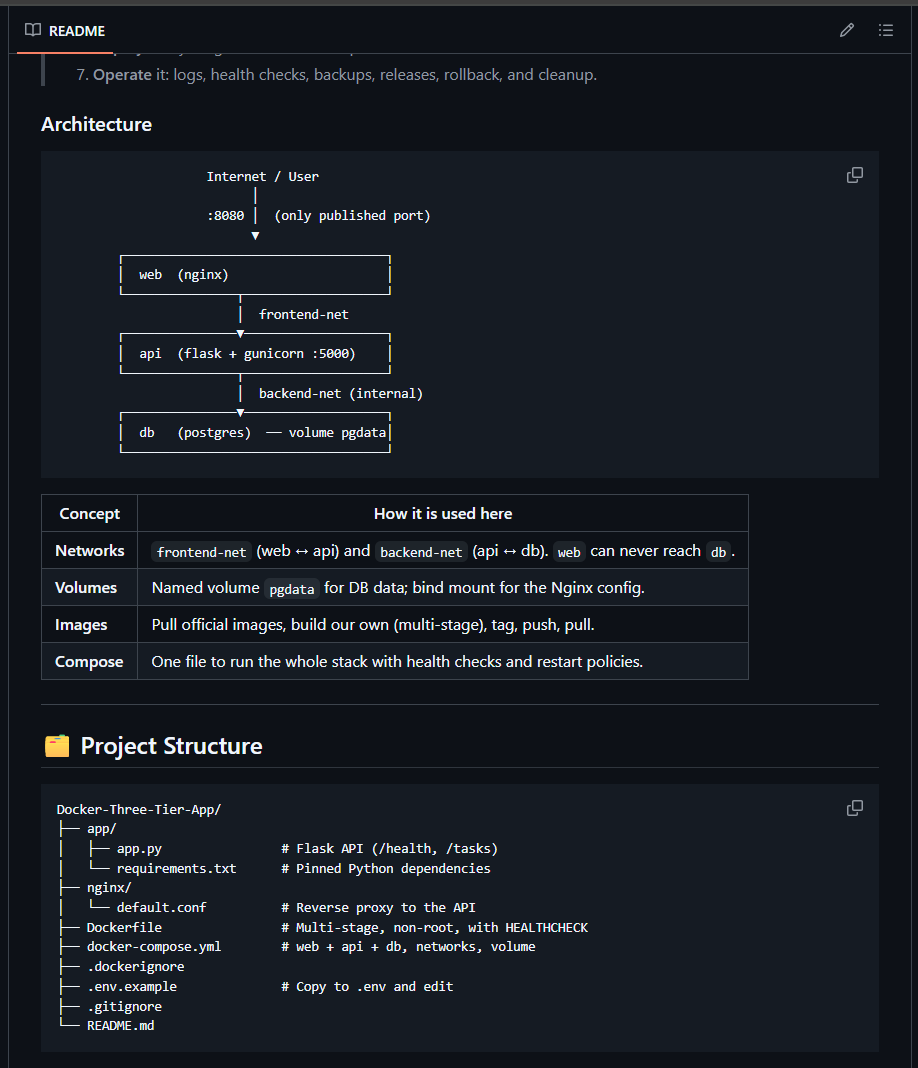Click the Project Structure heading
This screenshot has height=1068, width=918.
[x=172, y=746]
